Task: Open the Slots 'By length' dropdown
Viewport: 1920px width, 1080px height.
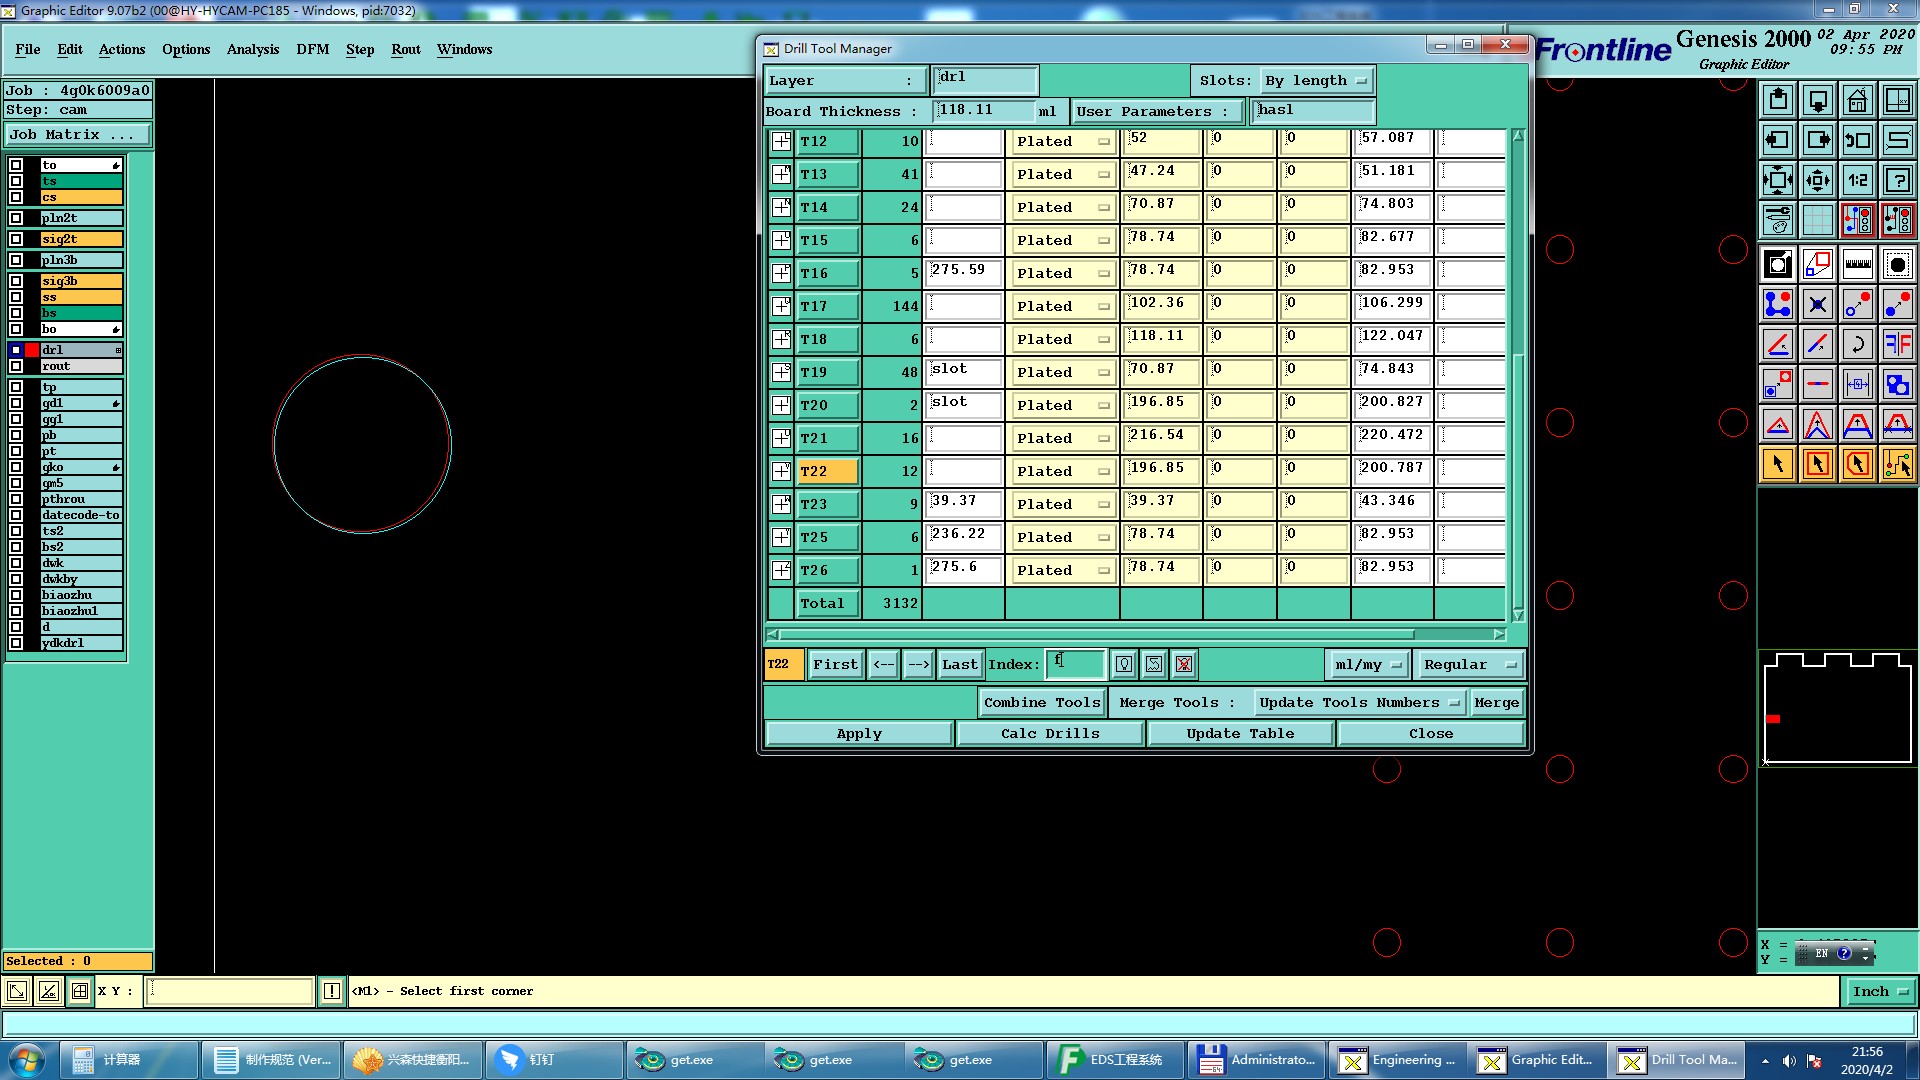Action: (1316, 81)
